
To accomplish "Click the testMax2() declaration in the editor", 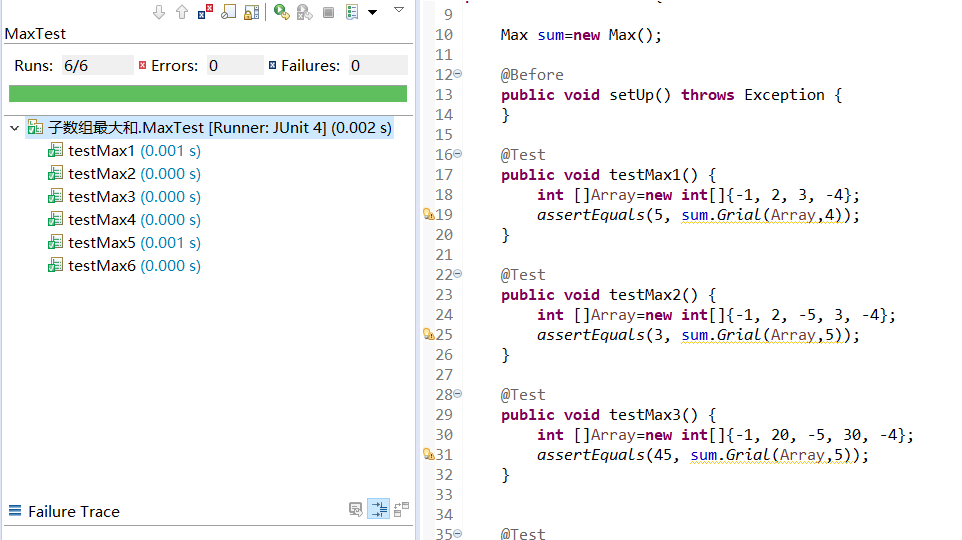I will [608, 295].
